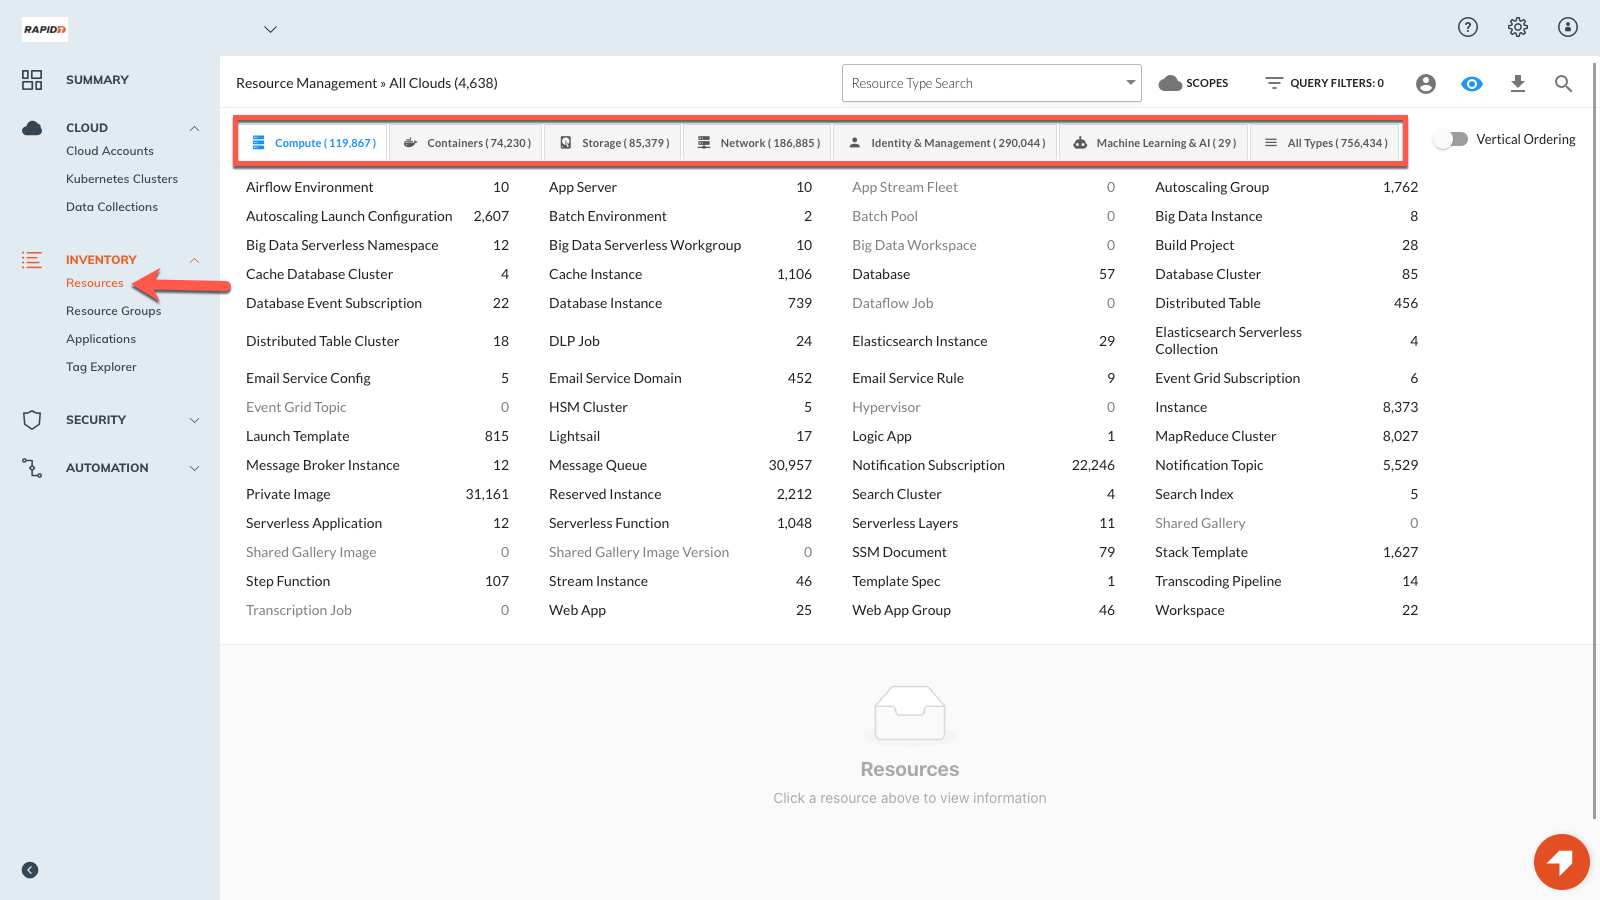Open the organization dropdown chevron at top

click(x=270, y=29)
